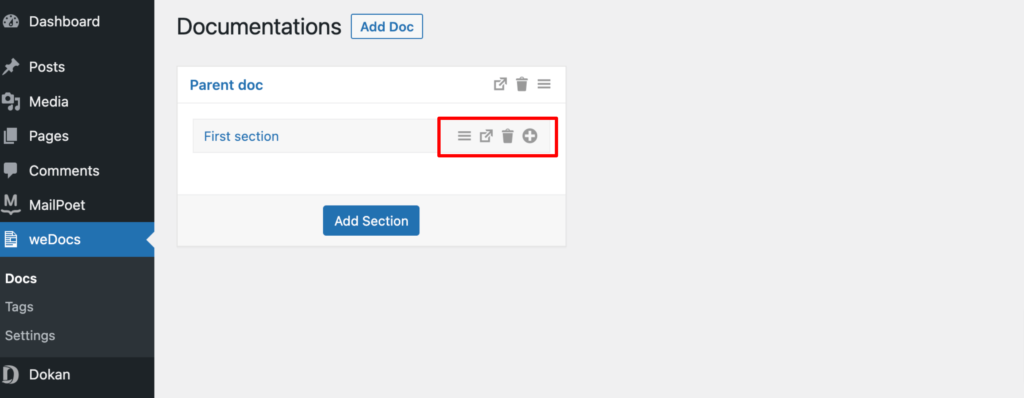The width and height of the screenshot is (1024, 398).
Task: Open First section external link icon
Action: 487,136
